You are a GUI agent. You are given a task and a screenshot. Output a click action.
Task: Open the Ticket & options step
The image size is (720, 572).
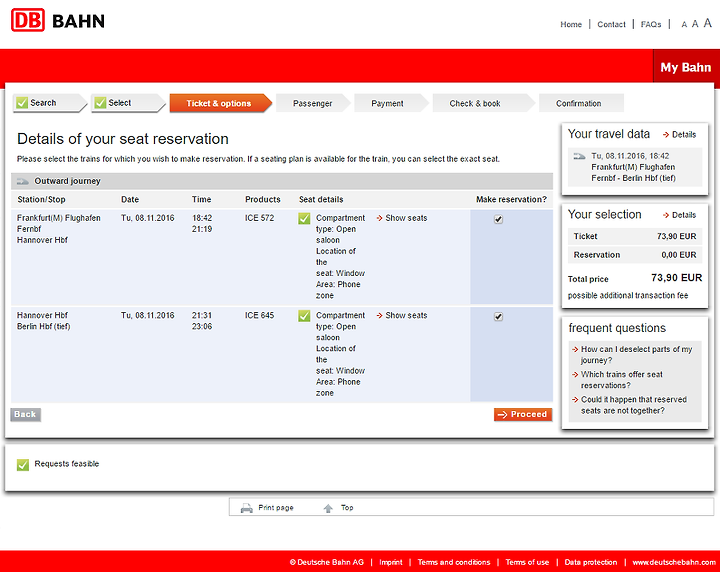[220, 103]
